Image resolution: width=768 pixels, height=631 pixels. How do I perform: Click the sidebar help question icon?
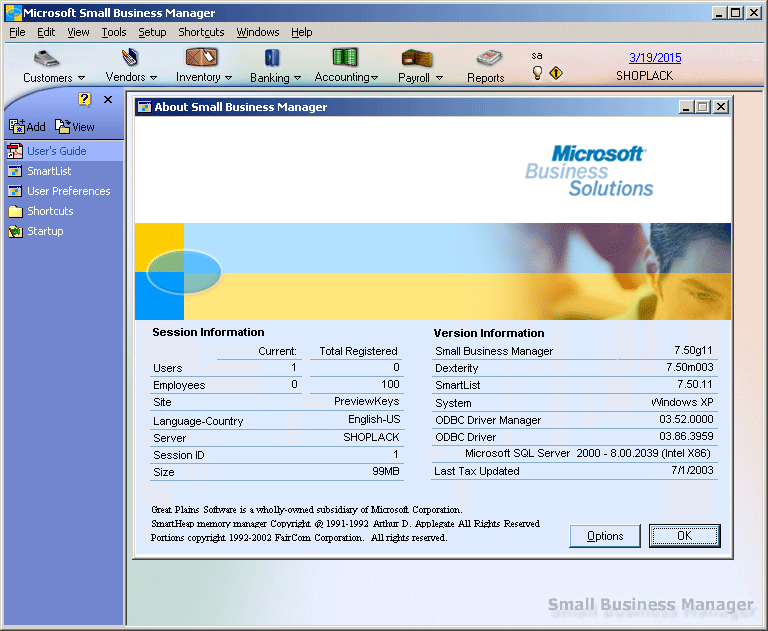(x=84, y=99)
